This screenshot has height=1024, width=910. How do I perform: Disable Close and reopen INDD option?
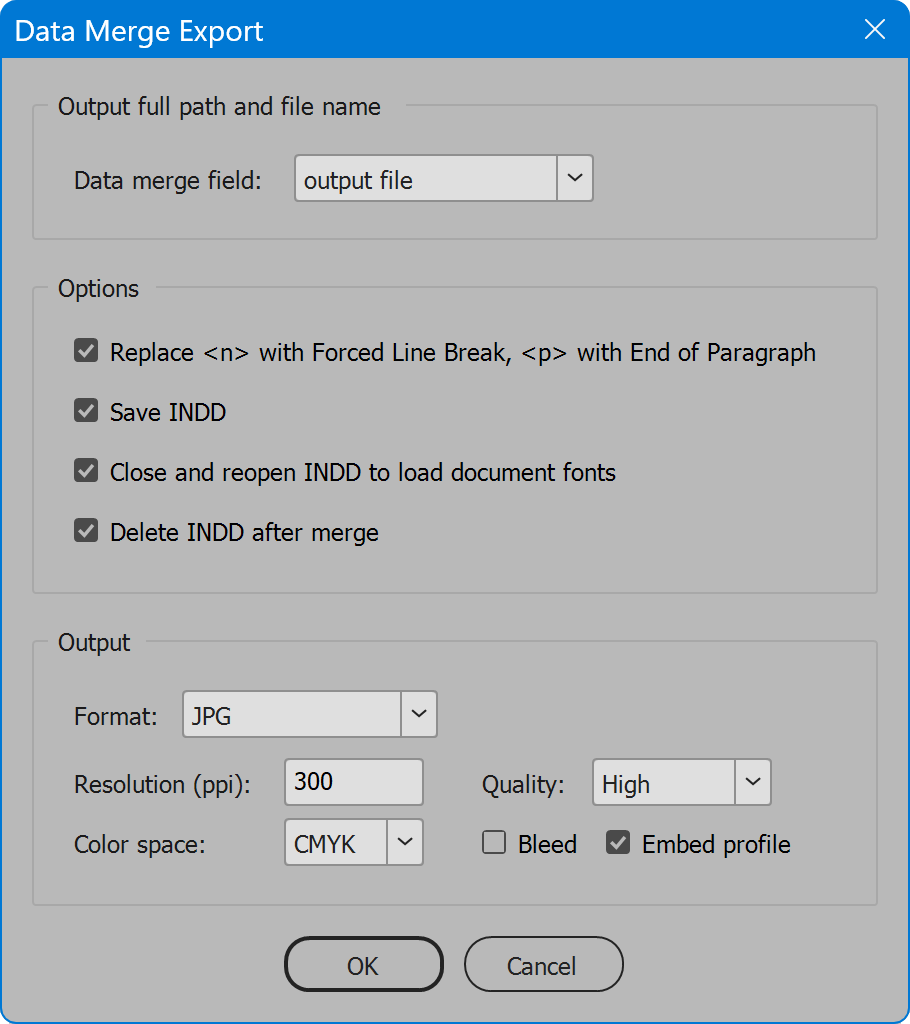coord(86,471)
